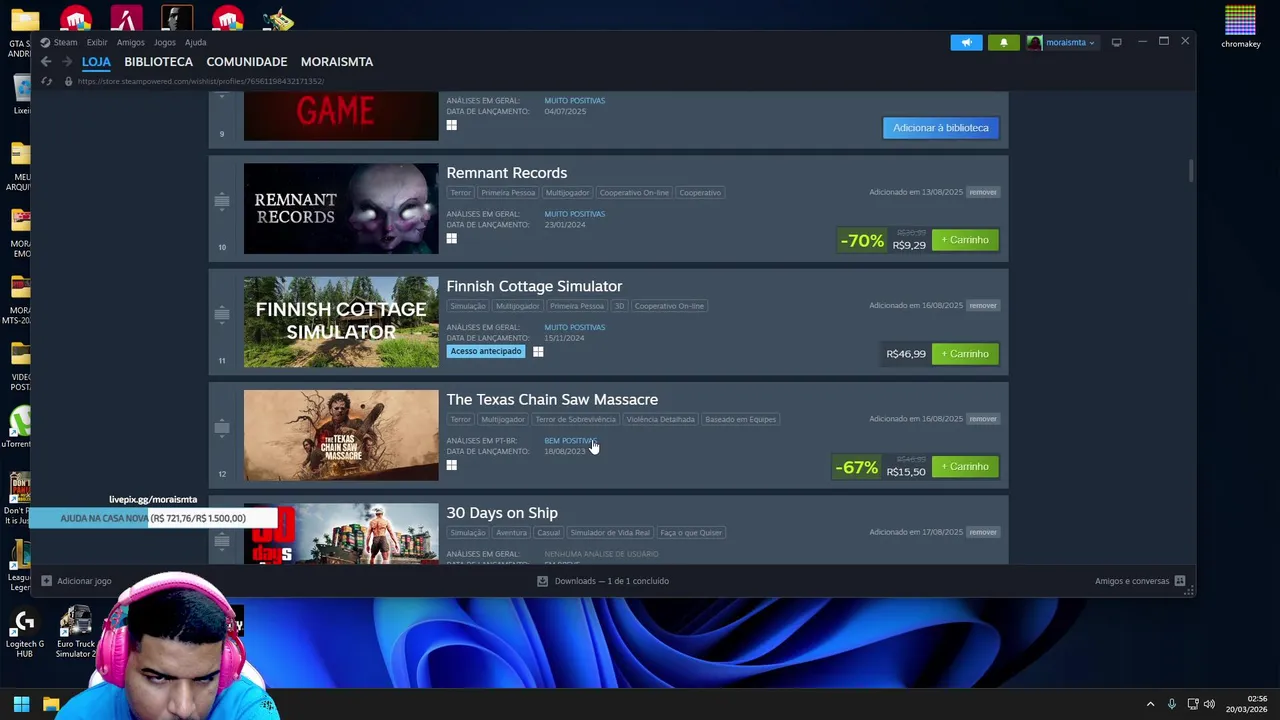Switch to the COMUNIDADE tab
Screen dimensions: 1280x720
point(247,62)
